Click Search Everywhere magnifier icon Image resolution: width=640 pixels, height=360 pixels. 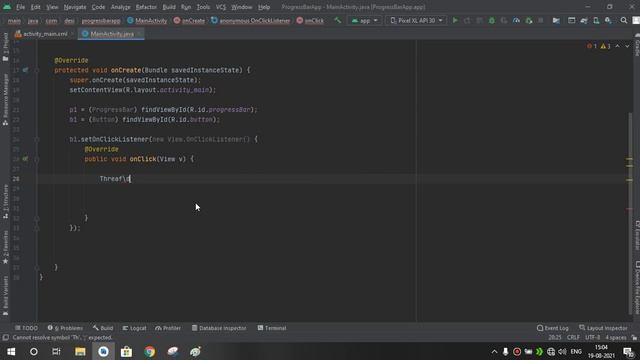click(624, 20)
